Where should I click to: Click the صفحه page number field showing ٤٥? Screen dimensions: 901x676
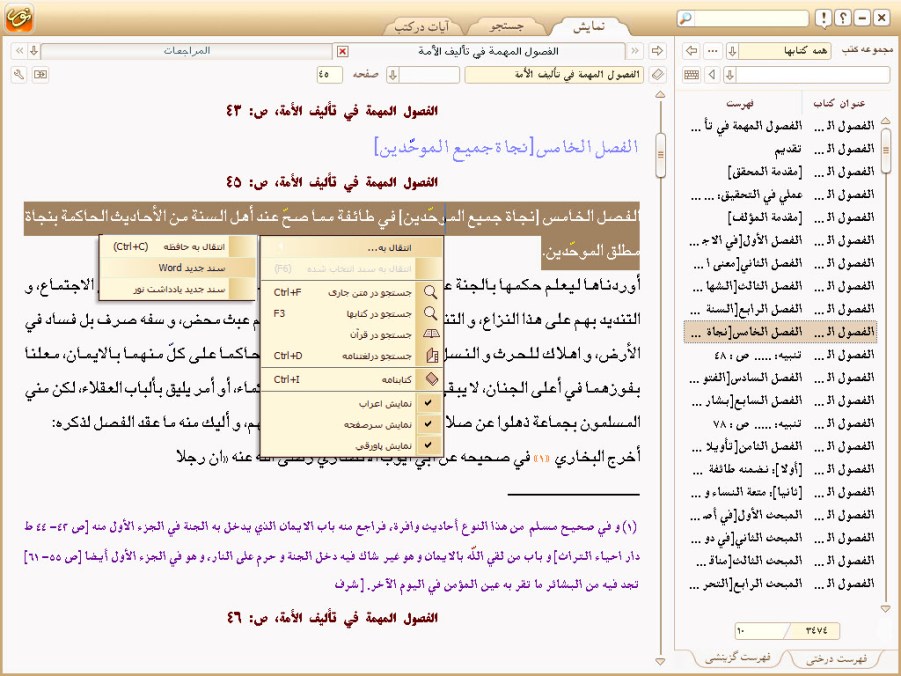point(329,75)
